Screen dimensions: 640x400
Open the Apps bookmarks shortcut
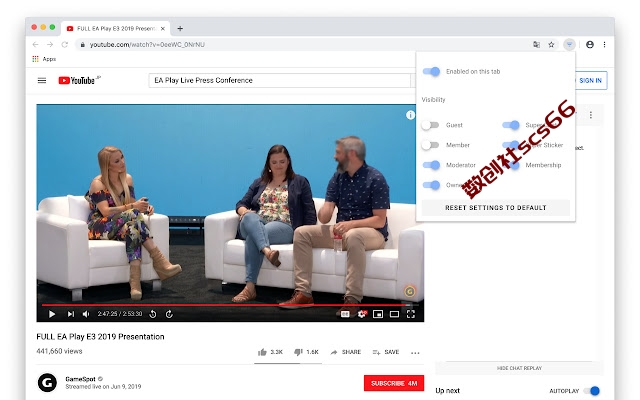[x=44, y=59]
